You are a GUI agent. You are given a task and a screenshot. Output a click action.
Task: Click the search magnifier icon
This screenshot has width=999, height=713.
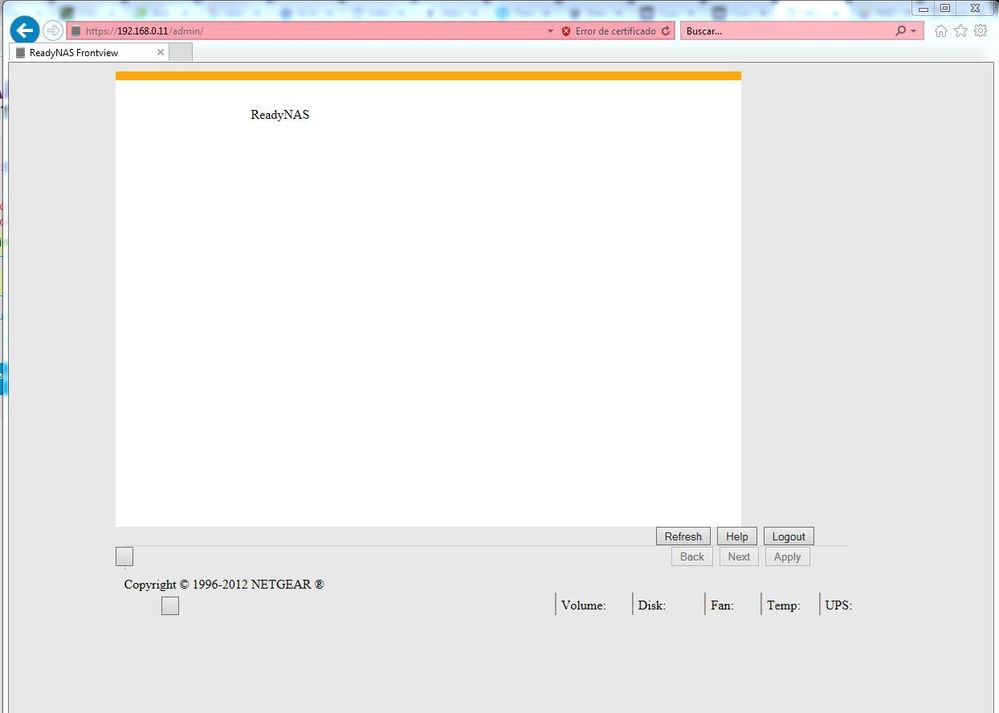901,31
